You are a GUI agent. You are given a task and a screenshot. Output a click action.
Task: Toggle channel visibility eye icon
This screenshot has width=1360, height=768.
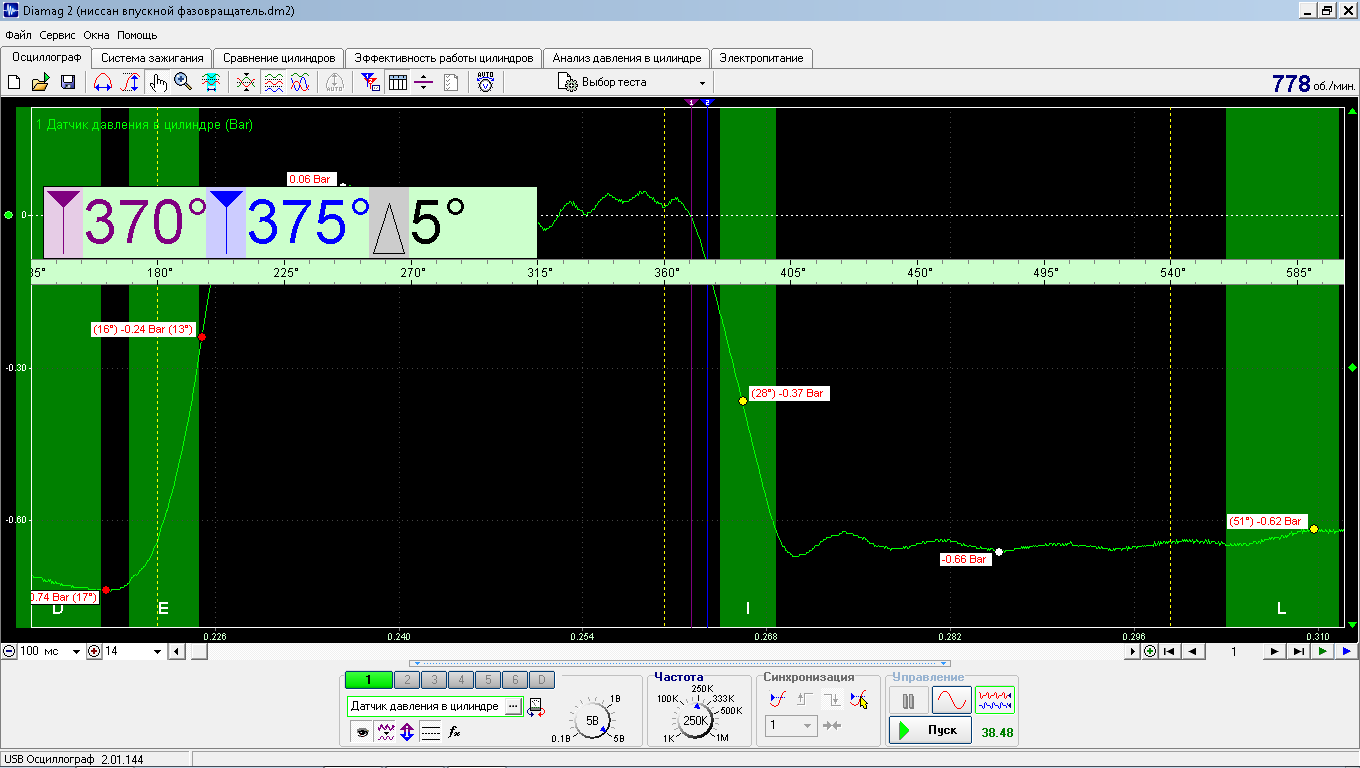(362, 732)
